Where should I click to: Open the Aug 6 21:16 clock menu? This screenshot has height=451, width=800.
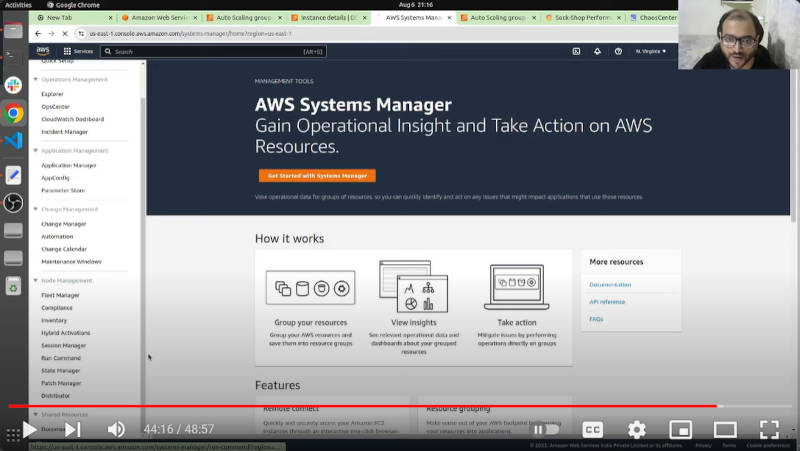(415, 5)
